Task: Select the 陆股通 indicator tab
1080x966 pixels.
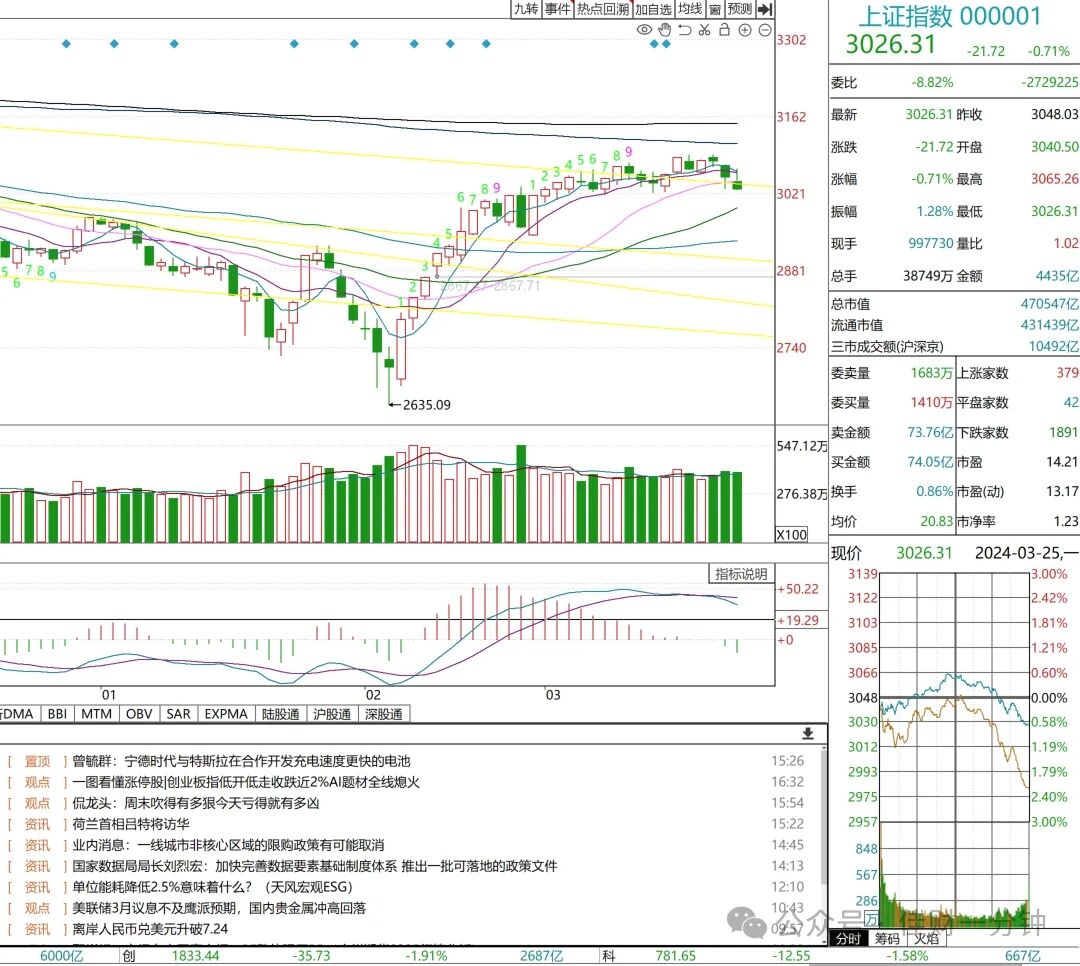Action: click(280, 714)
